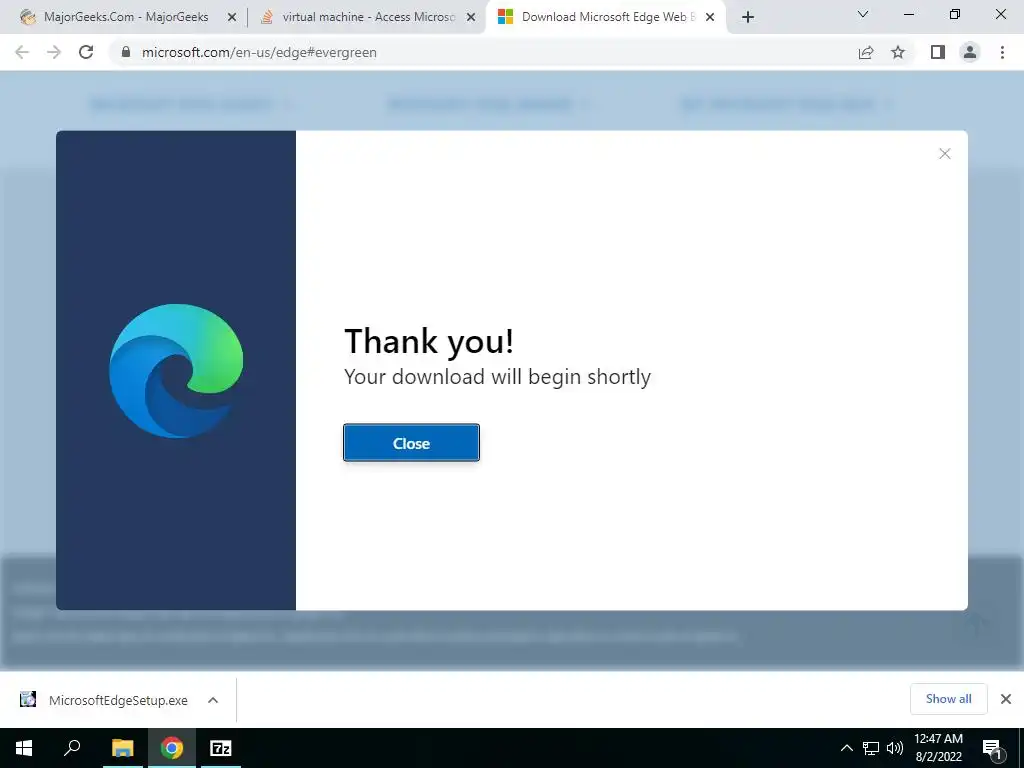Screen dimensions: 1024x768
Task: Open File Explorer from taskbar
Action: click(x=122, y=748)
